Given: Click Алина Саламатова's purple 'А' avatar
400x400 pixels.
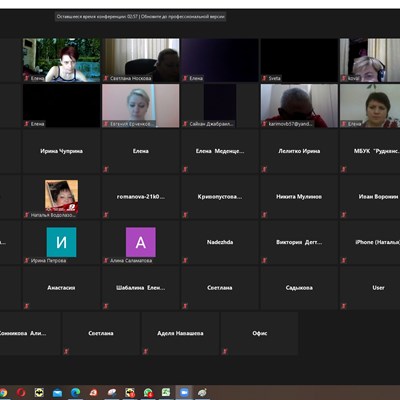Looking at the screenshot, I should click(141, 242).
